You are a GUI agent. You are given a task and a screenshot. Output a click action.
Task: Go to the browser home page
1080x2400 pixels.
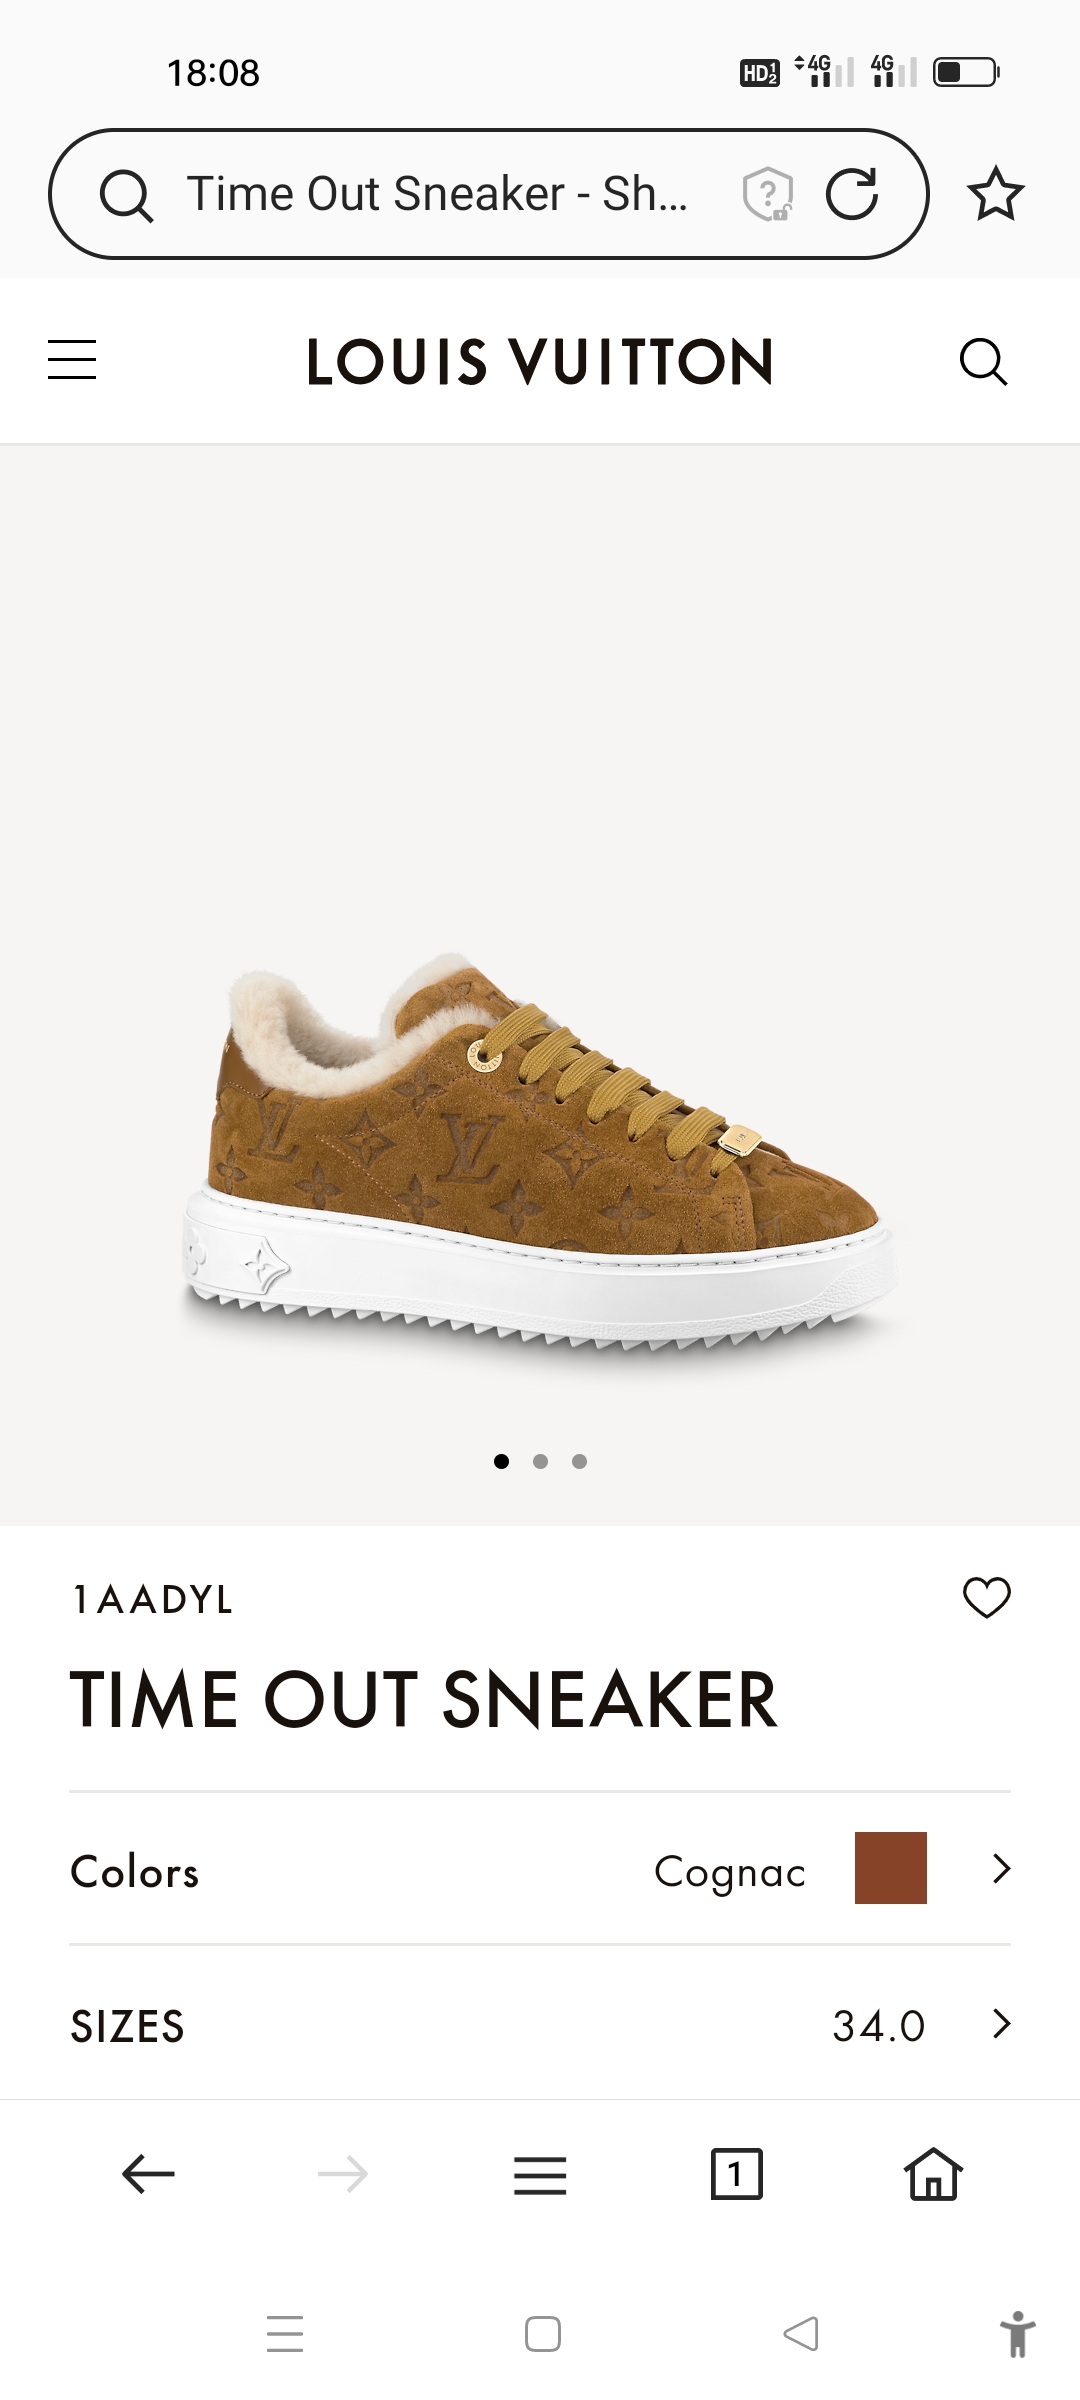[x=933, y=2174]
